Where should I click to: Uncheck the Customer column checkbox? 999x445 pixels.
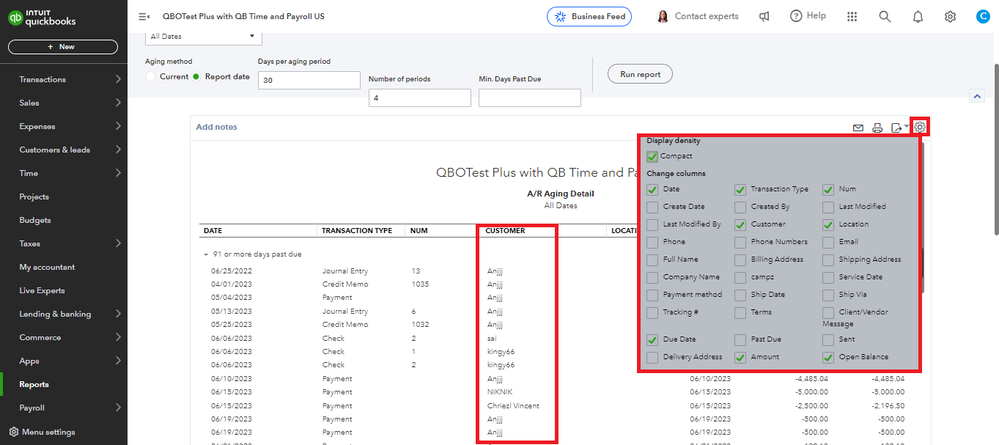coord(740,224)
